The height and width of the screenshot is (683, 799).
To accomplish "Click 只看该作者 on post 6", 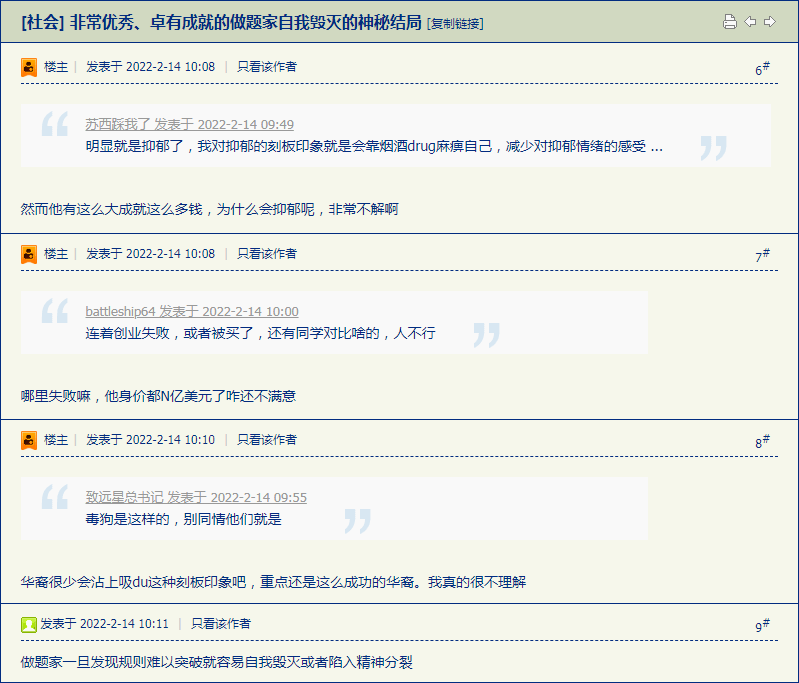I will pos(267,67).
